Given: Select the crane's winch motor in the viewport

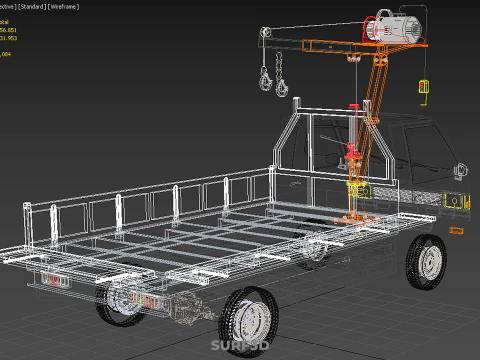Looking at the screenshot, I should [x=393, y=27].
